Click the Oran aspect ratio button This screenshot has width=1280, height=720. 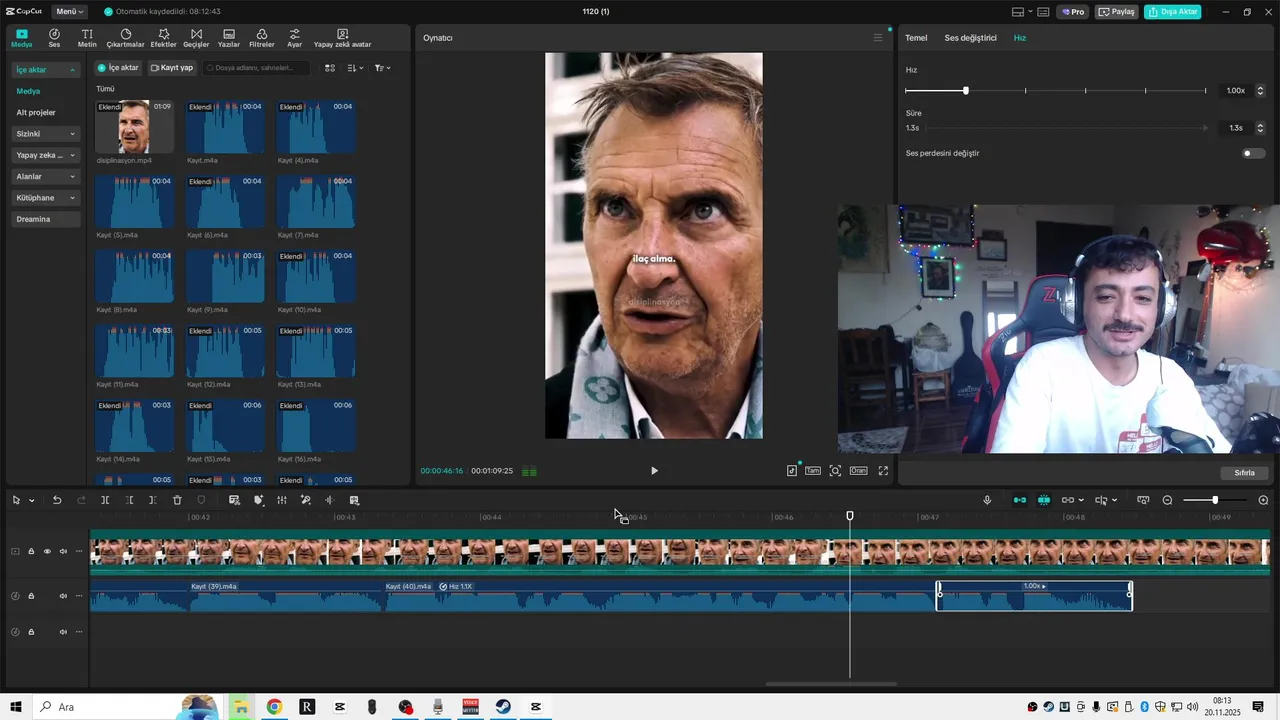point(858,471)
